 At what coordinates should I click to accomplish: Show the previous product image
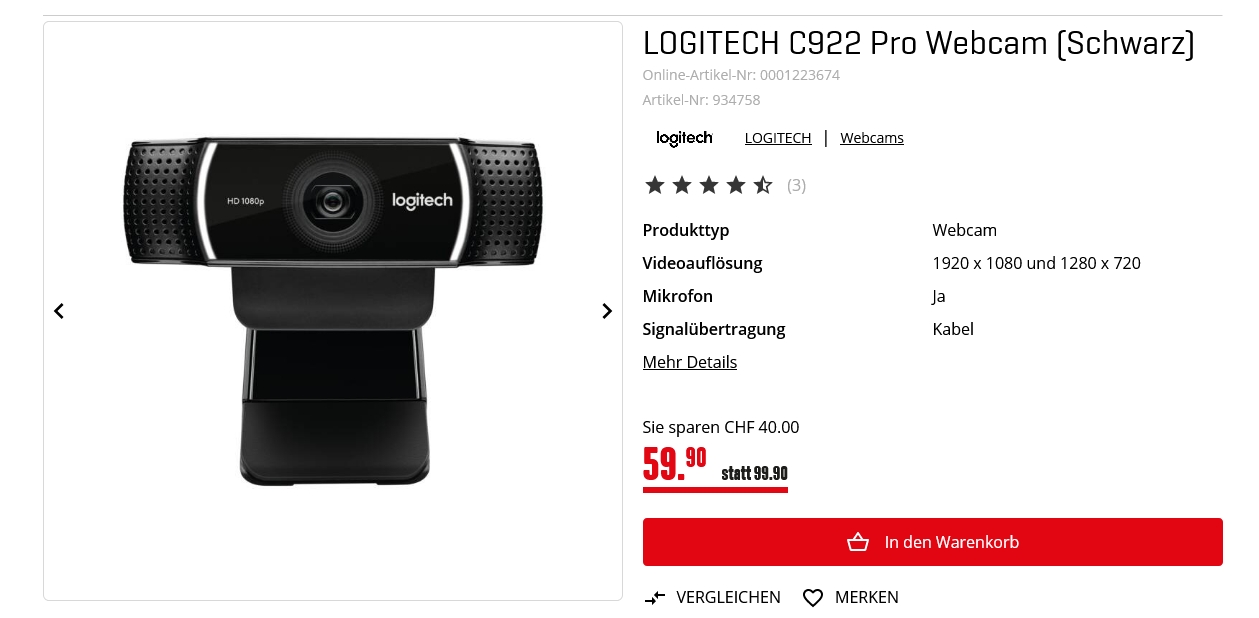(59, 311)
